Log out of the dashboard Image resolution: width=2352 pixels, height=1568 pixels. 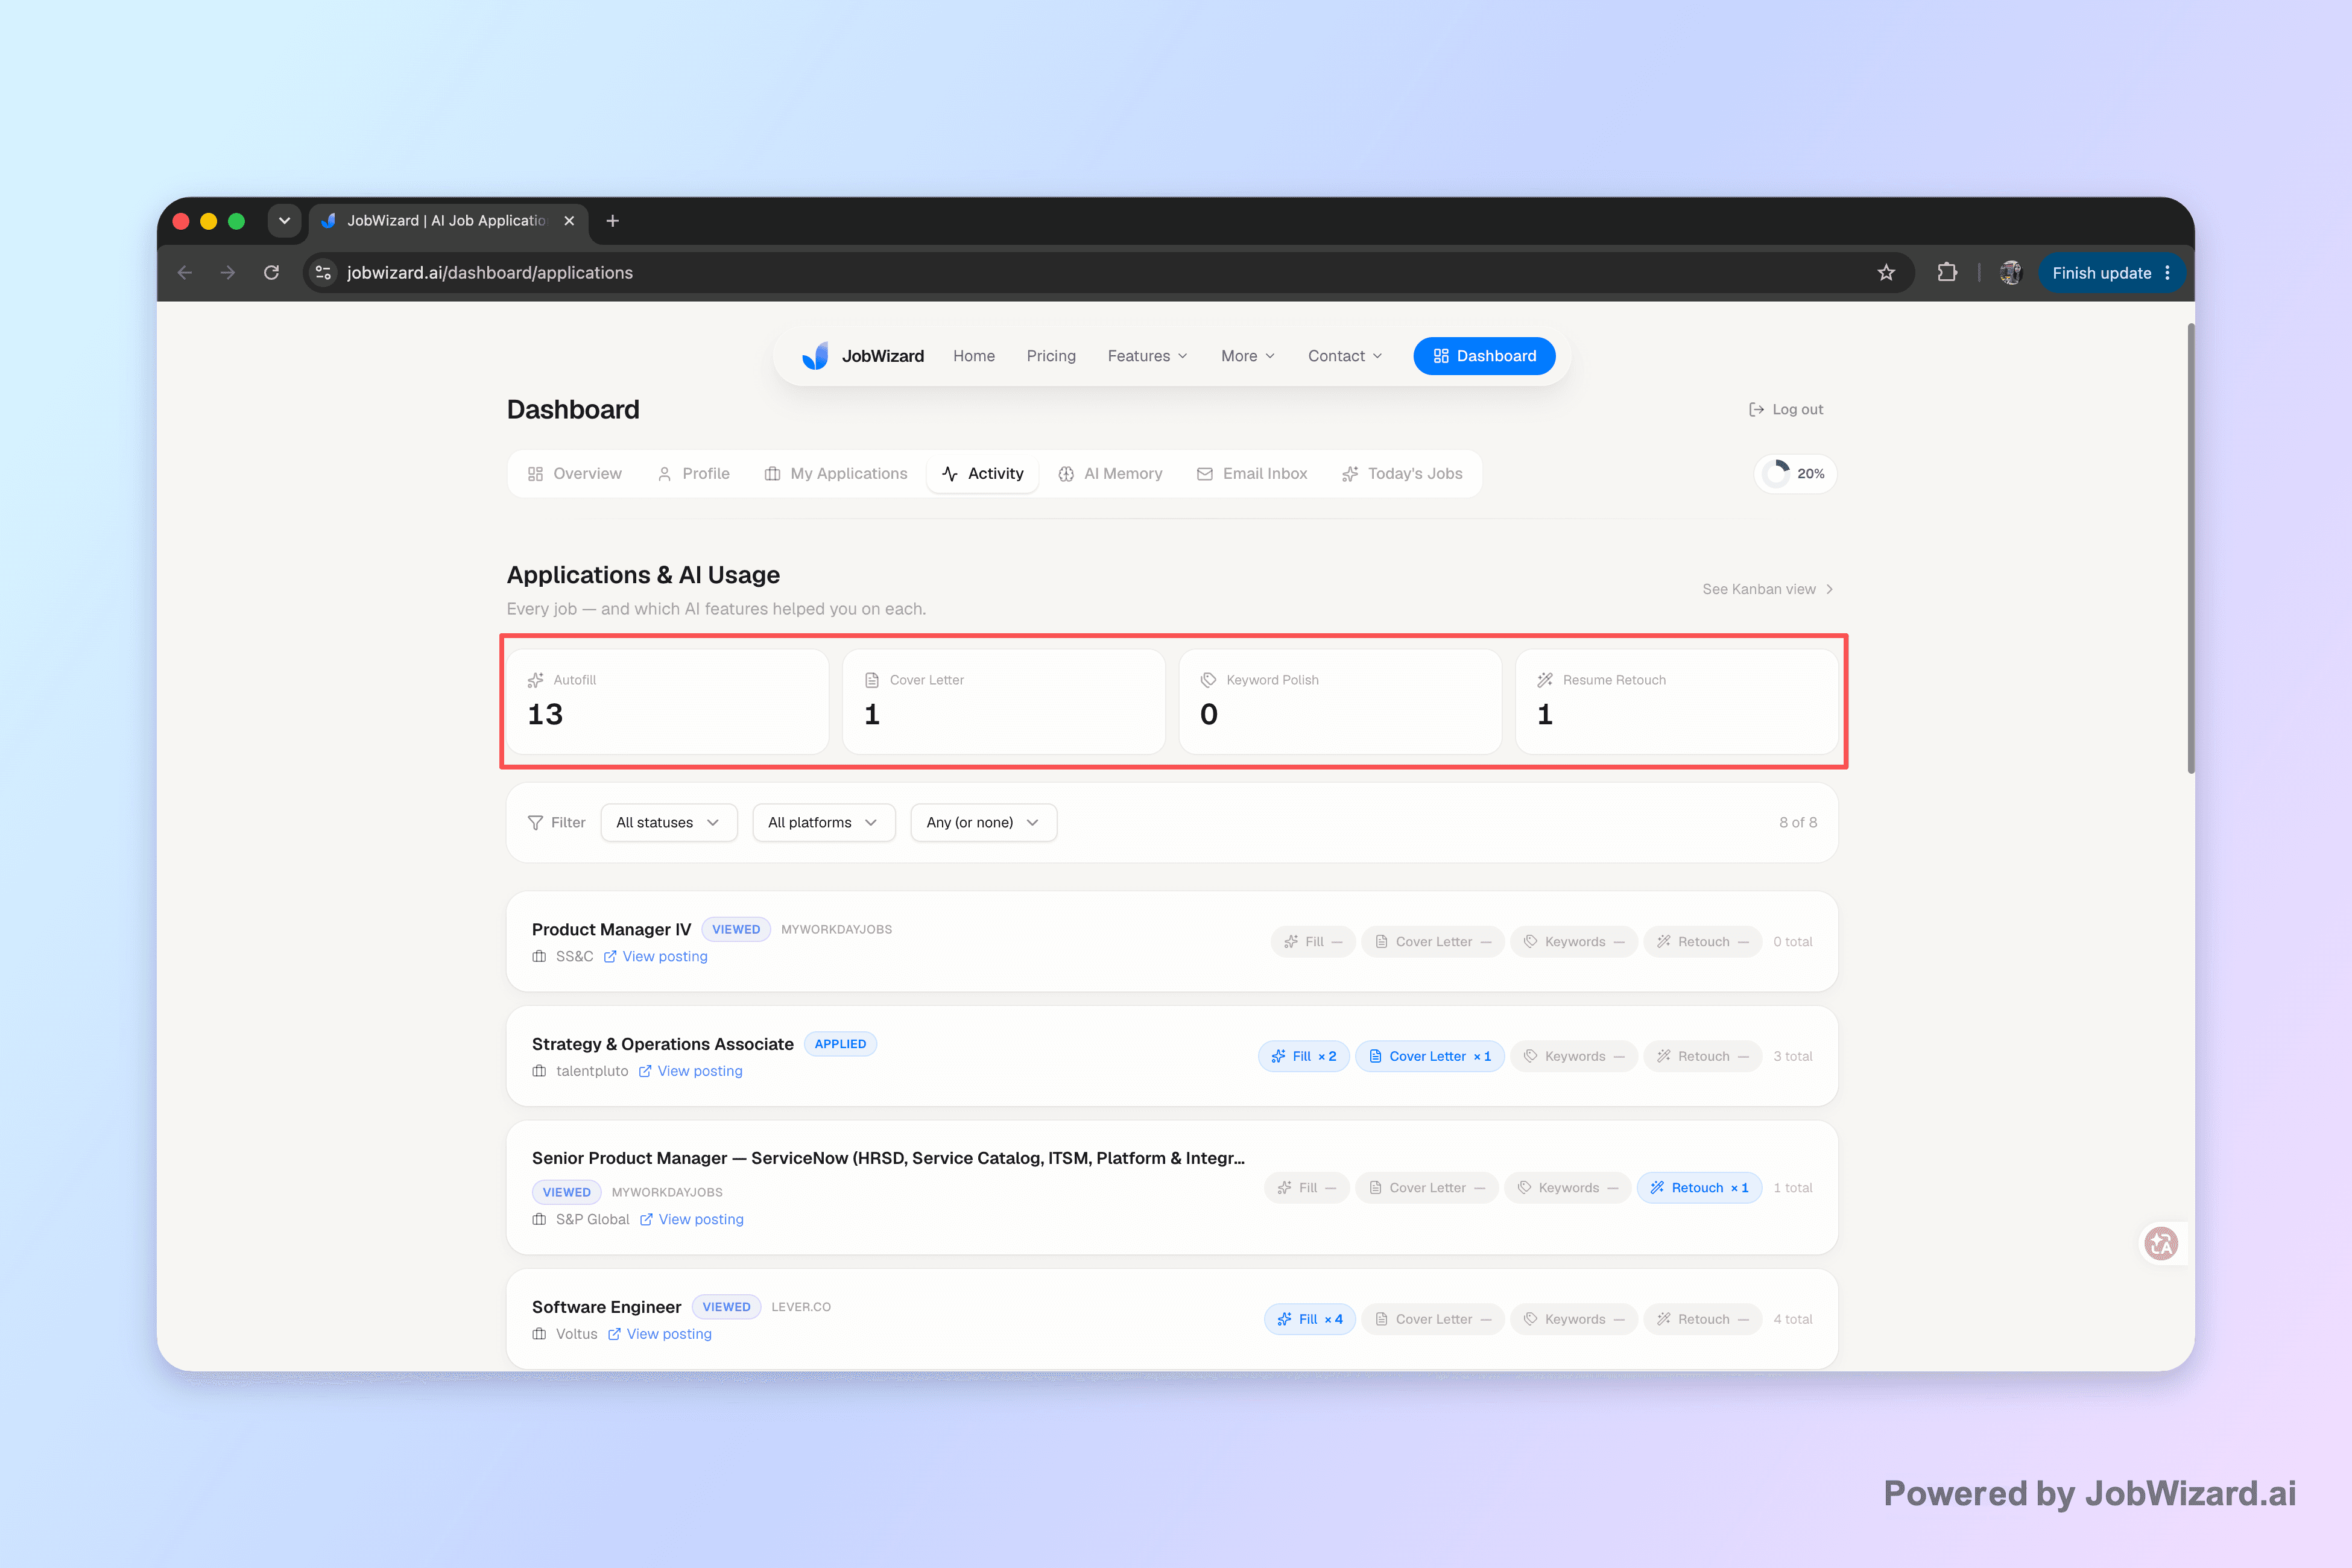coord(1786,410)
